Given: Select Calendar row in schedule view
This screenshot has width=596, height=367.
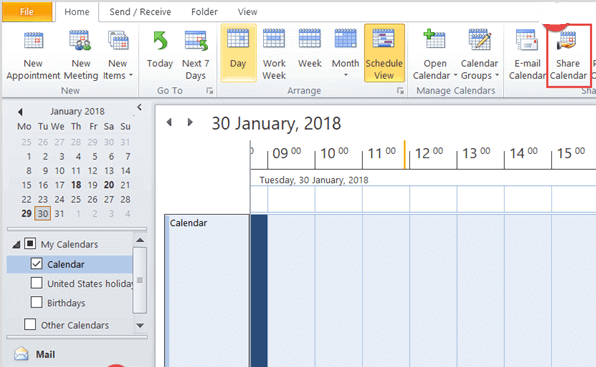Looking at the screenshot, I should click(207, 290).
